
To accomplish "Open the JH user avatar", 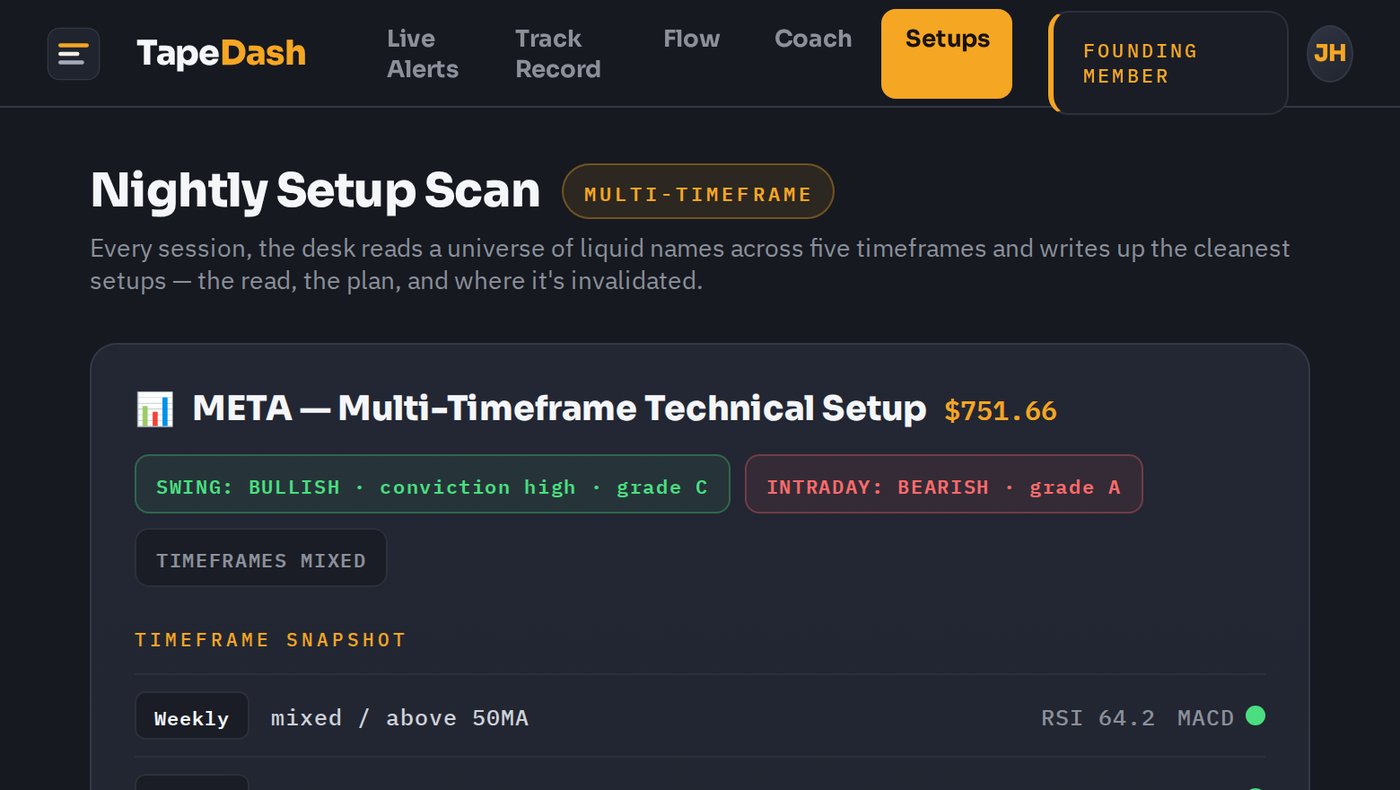I will tap(1330, 54).
